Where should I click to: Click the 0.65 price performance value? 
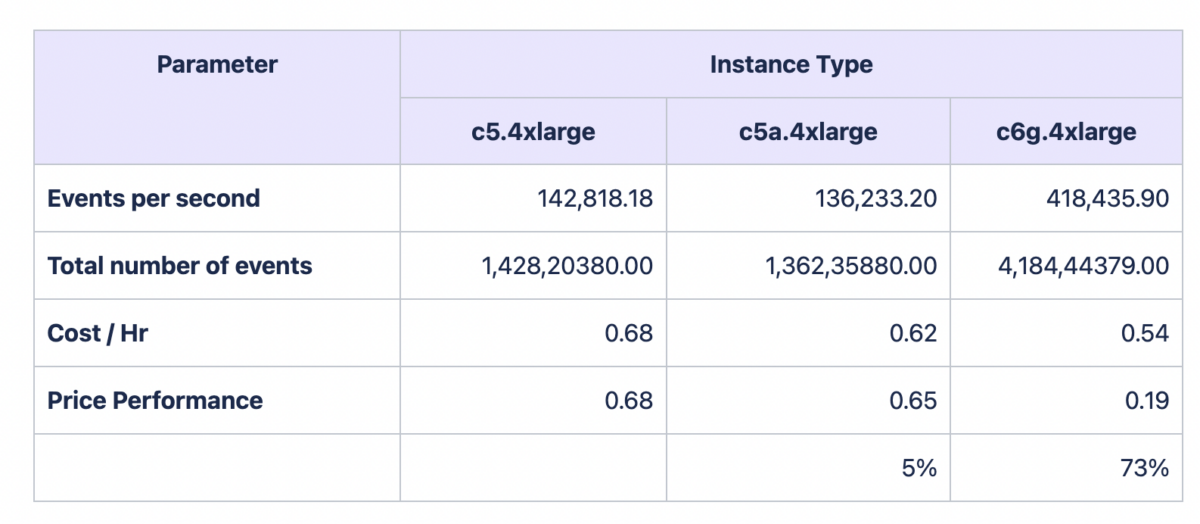[913, 400]
